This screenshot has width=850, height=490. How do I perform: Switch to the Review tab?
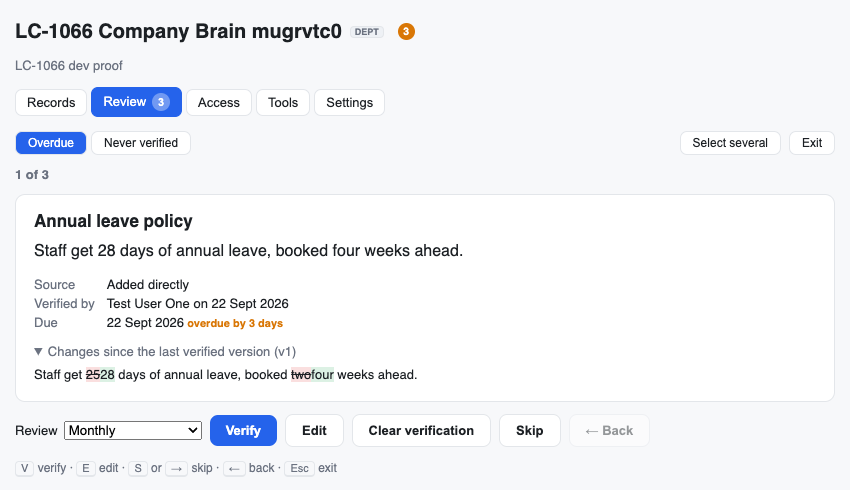tap(136, 102)
